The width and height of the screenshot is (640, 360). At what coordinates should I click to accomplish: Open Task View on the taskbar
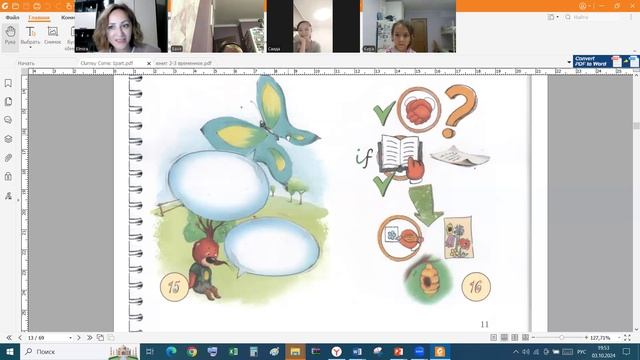pos(149,351)
